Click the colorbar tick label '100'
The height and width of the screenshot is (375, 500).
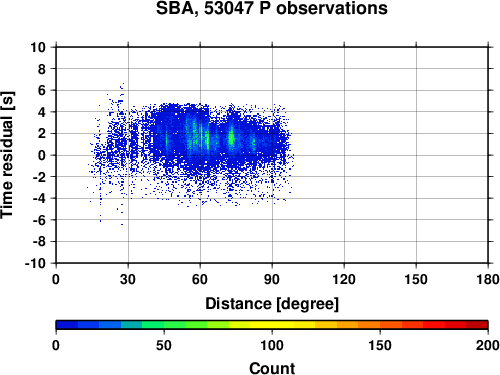coord(272,345)
